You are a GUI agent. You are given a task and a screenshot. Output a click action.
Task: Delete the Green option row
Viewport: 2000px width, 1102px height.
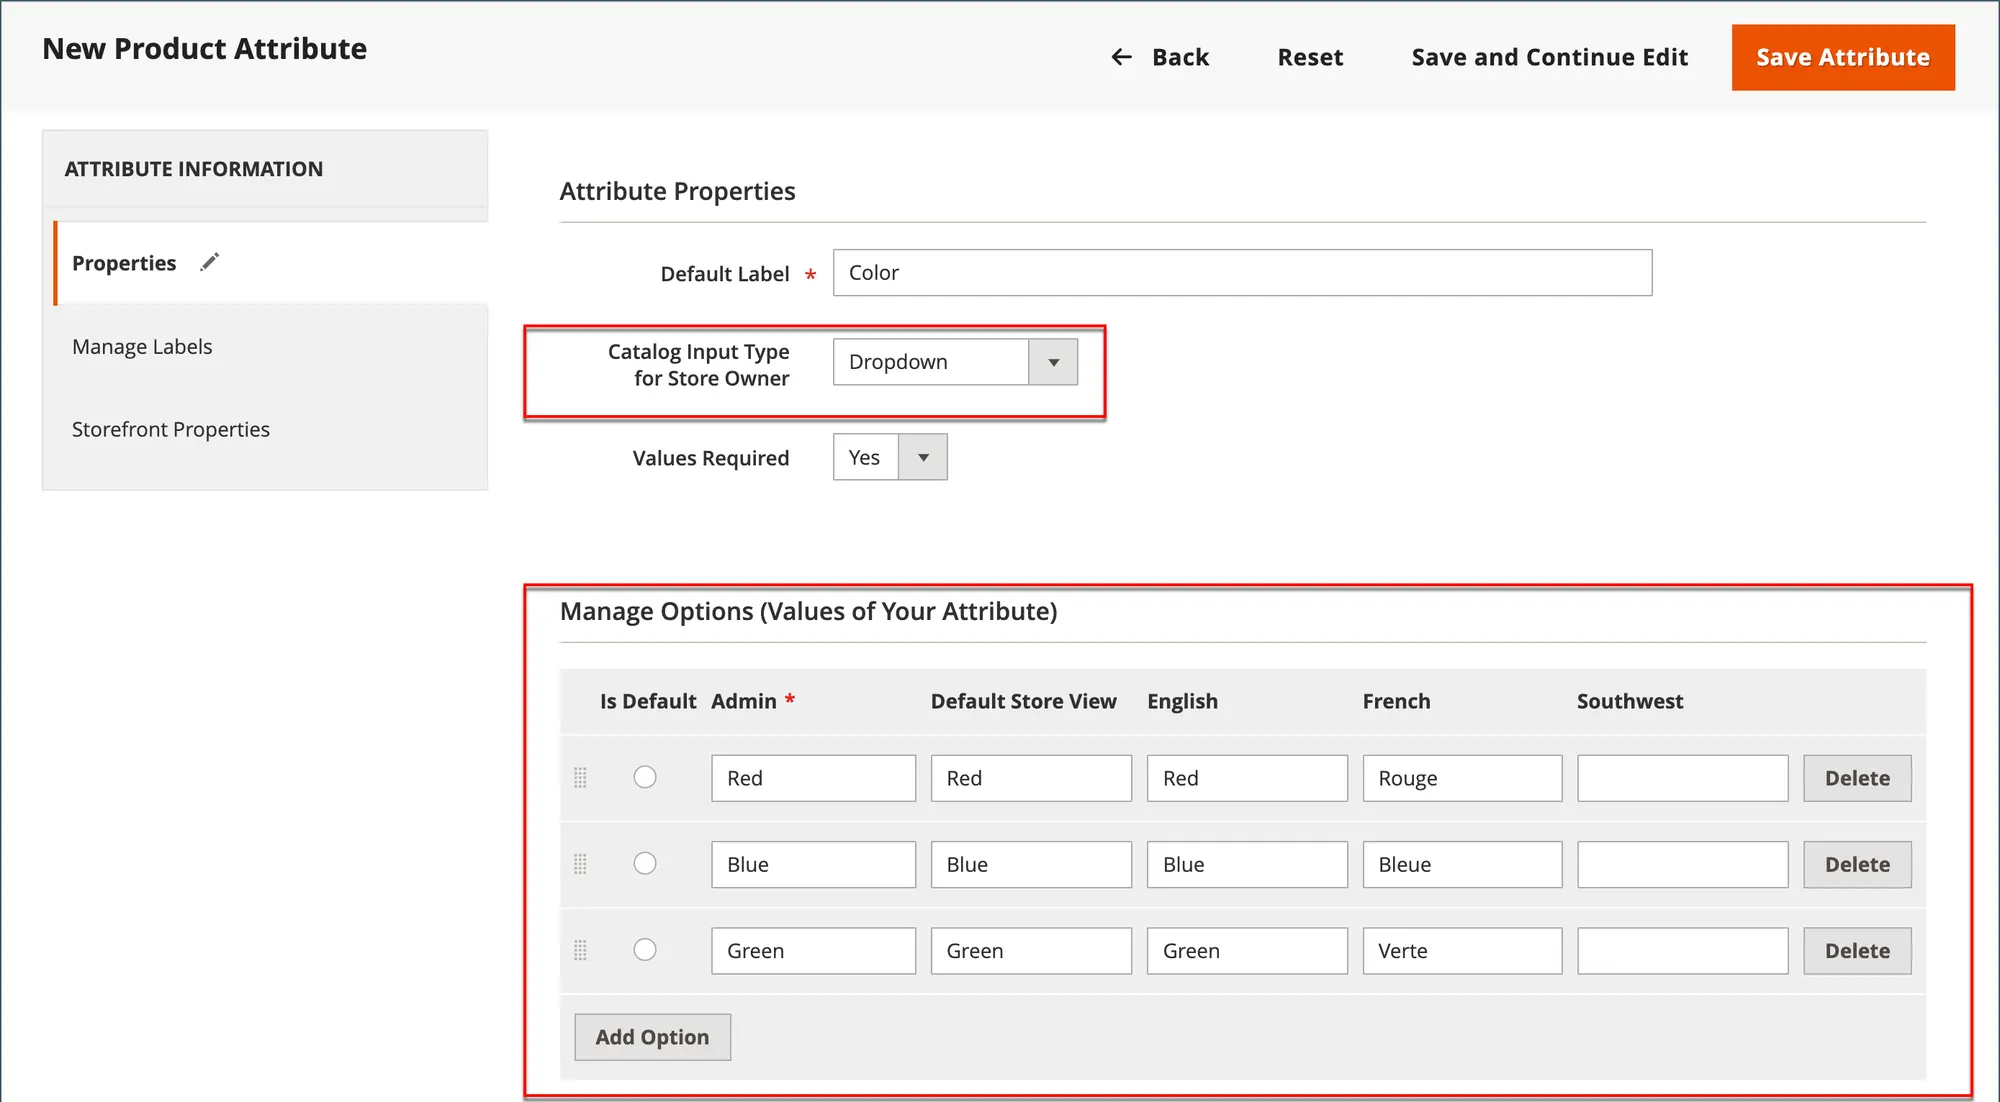[x=1857, y=951]
